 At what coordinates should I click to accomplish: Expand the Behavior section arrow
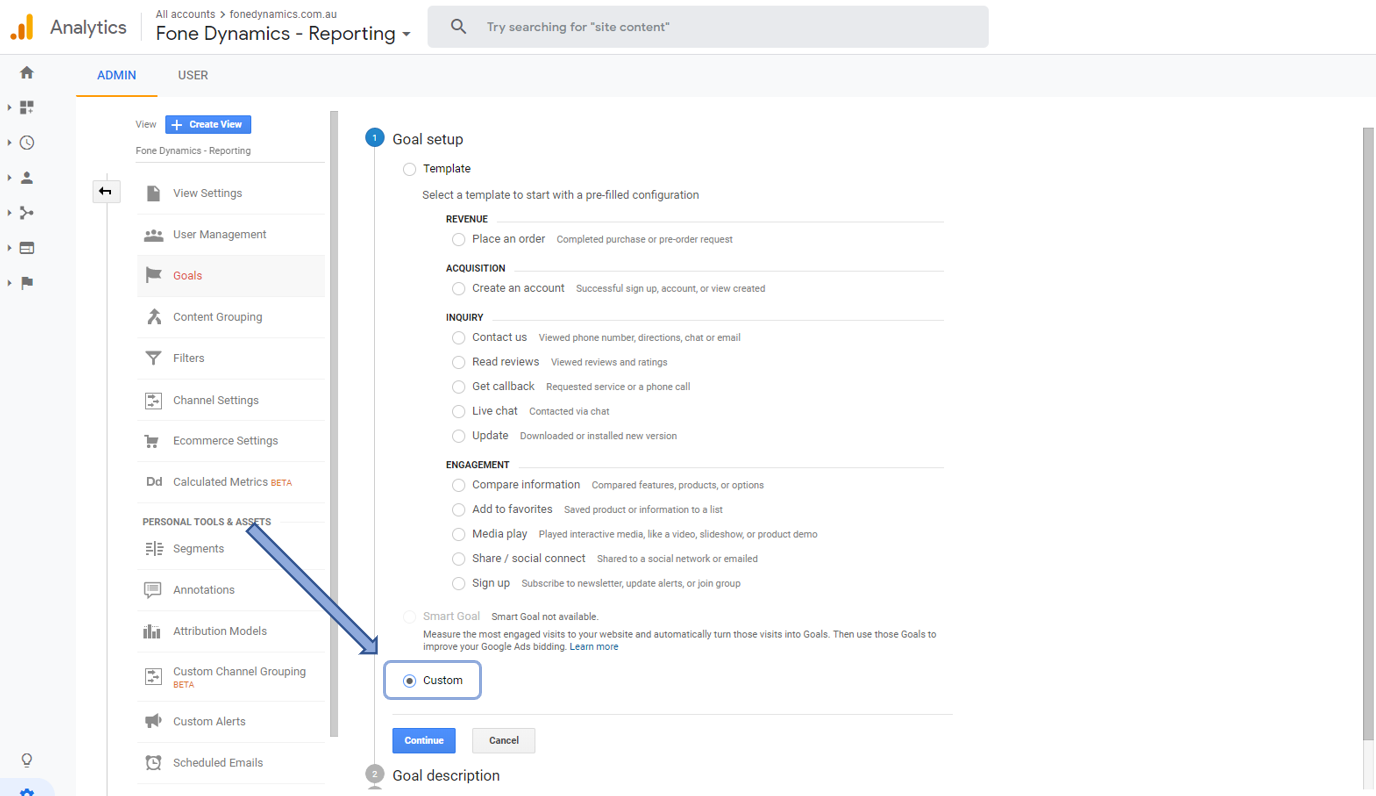(x=9, y=248)
